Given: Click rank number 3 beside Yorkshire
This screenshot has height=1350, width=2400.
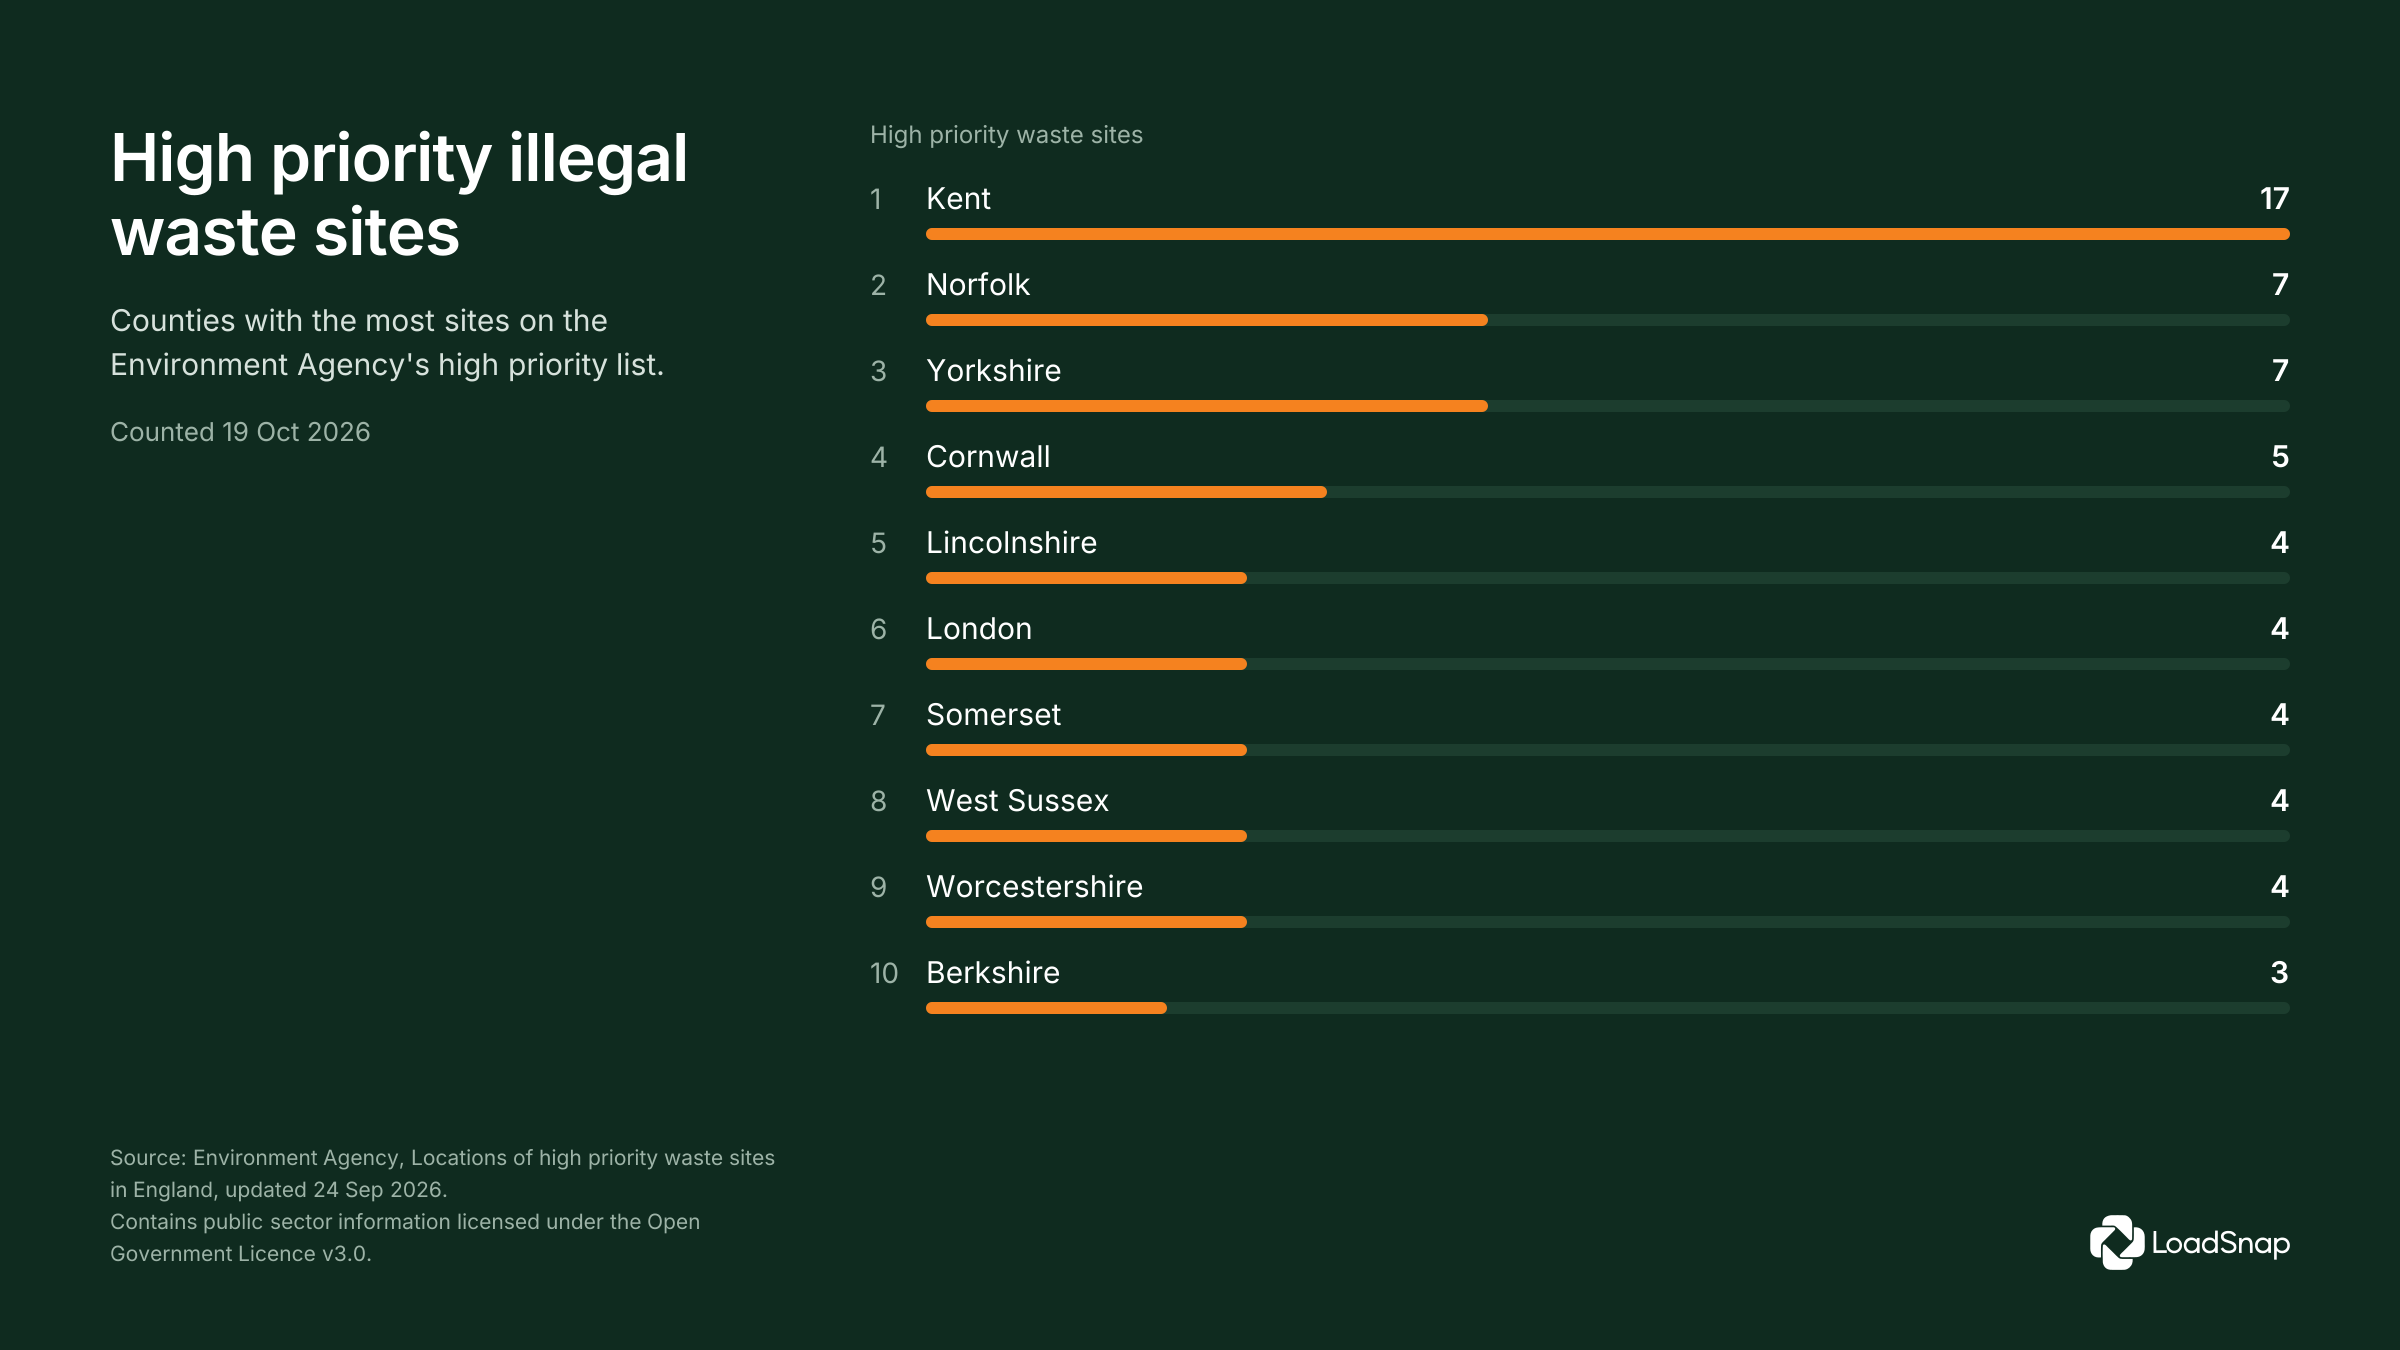Looking at the screenshot, I should [x=878, y=372].
